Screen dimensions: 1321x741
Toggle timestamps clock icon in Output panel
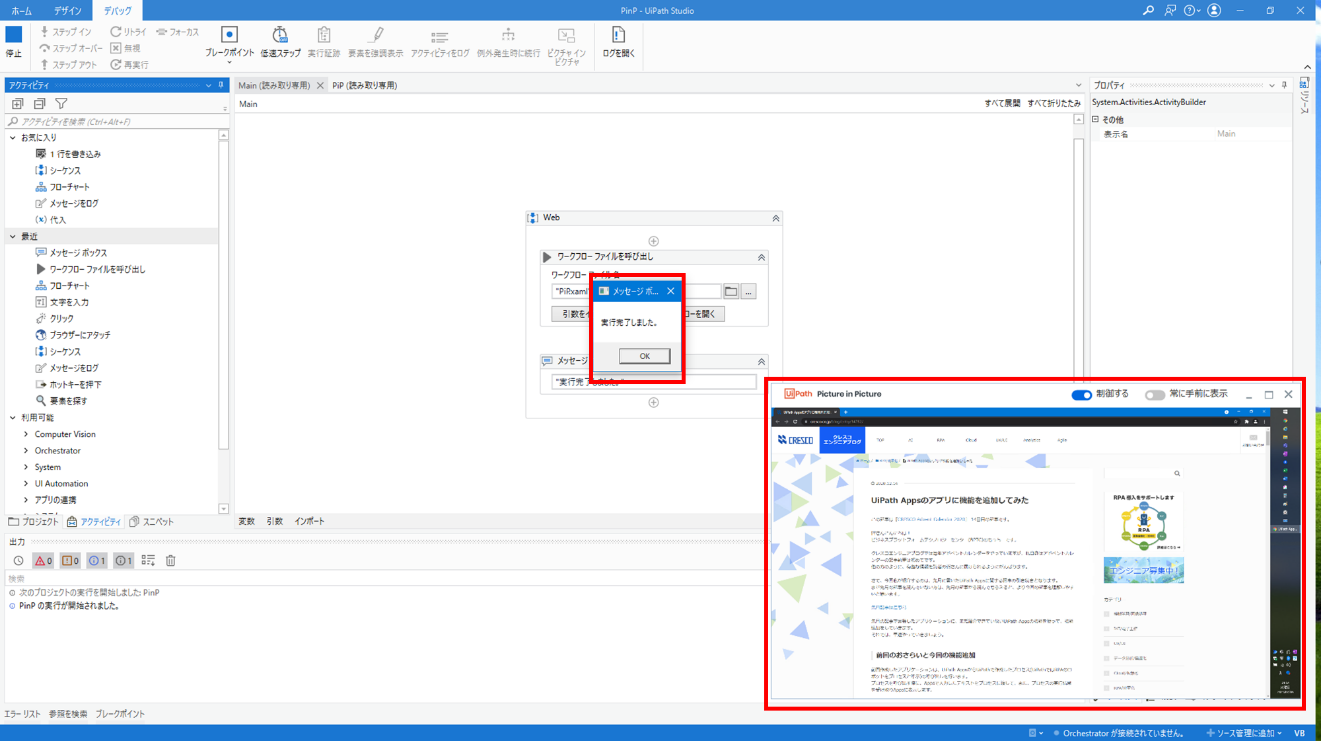point(18,561)
